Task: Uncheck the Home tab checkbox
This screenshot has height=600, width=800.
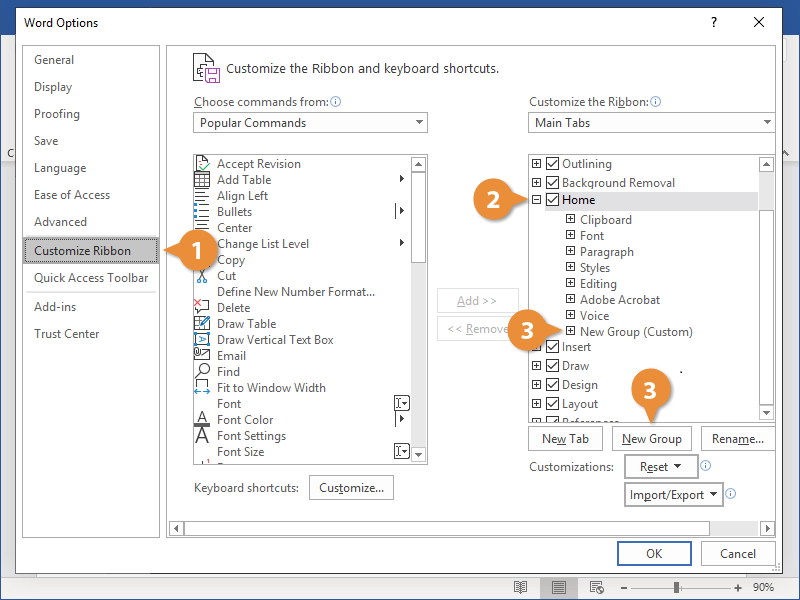Action: click(552, 199)
